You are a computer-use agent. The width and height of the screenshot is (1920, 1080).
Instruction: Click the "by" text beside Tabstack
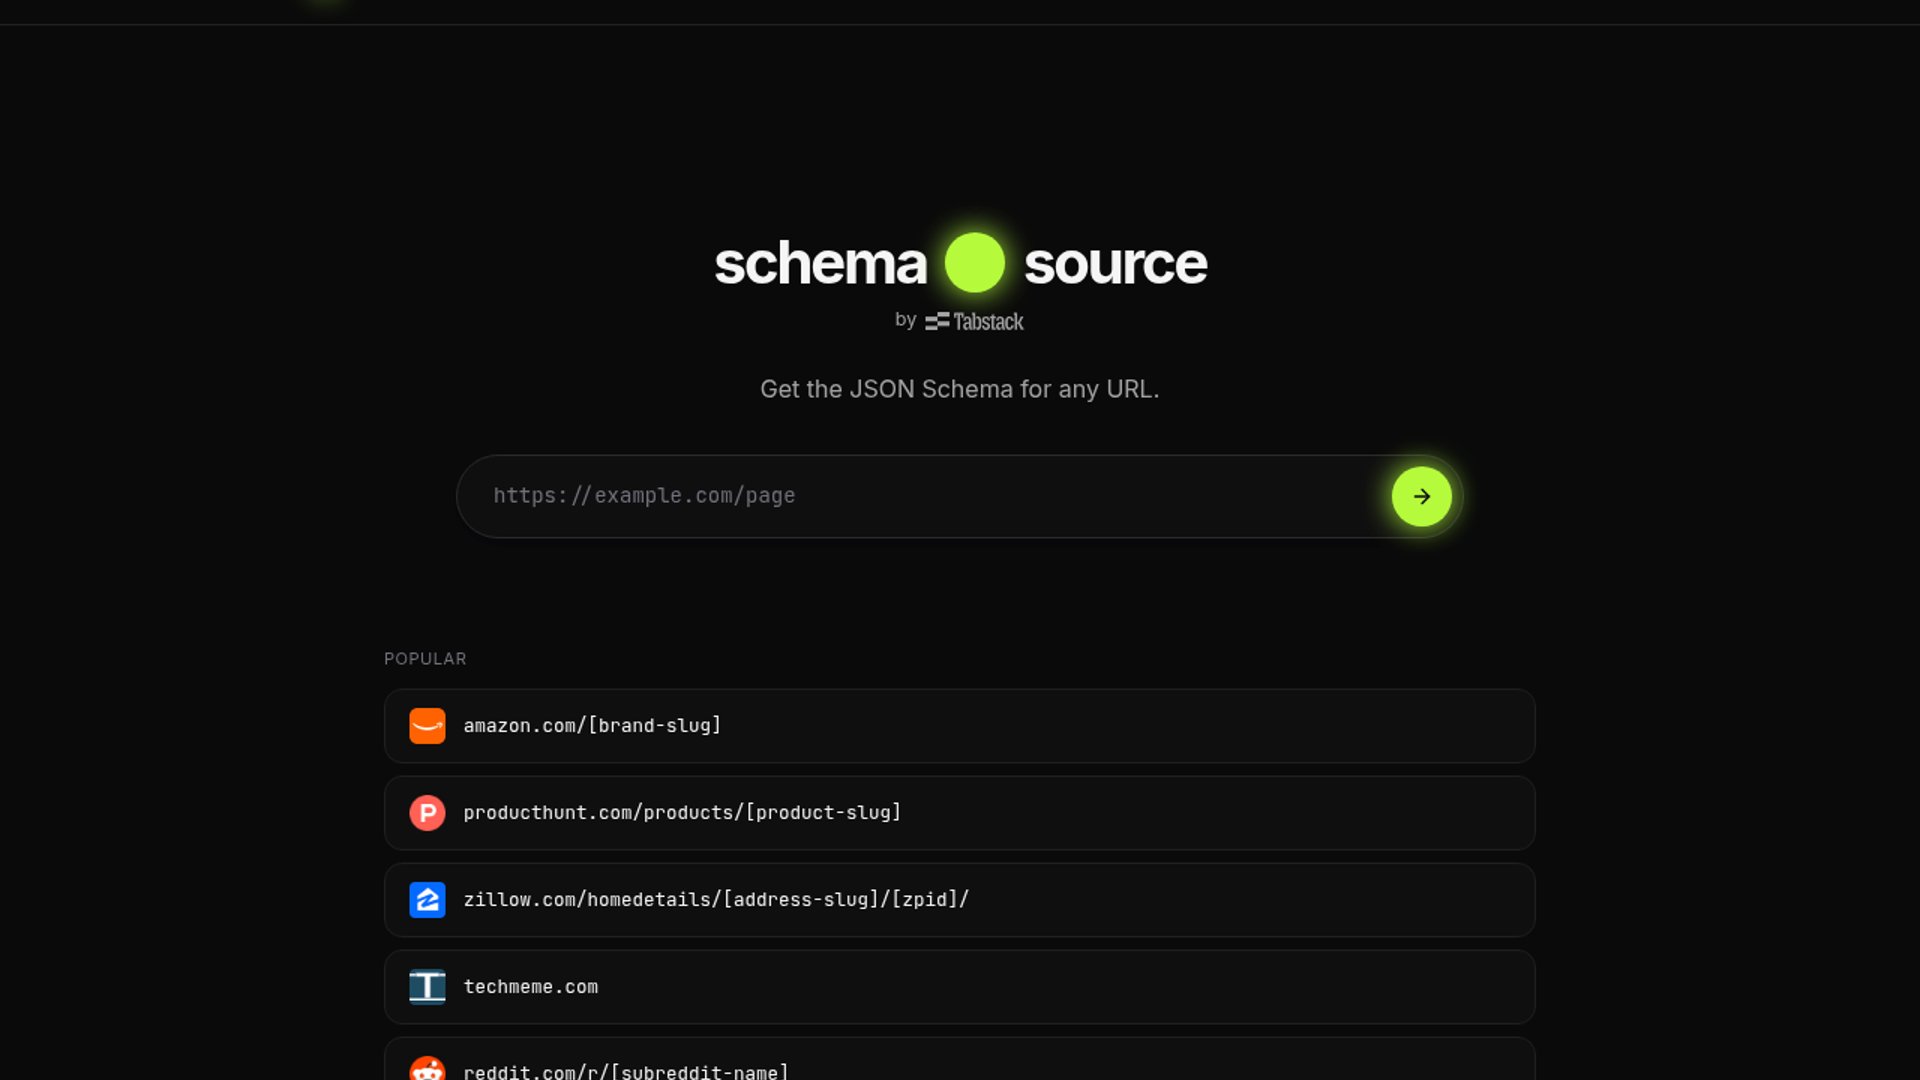tap(906, 320)
